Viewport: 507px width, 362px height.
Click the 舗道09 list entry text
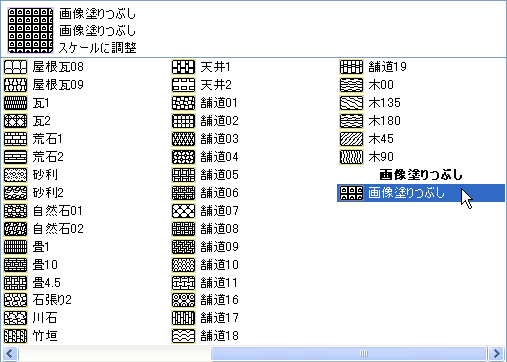219,247
